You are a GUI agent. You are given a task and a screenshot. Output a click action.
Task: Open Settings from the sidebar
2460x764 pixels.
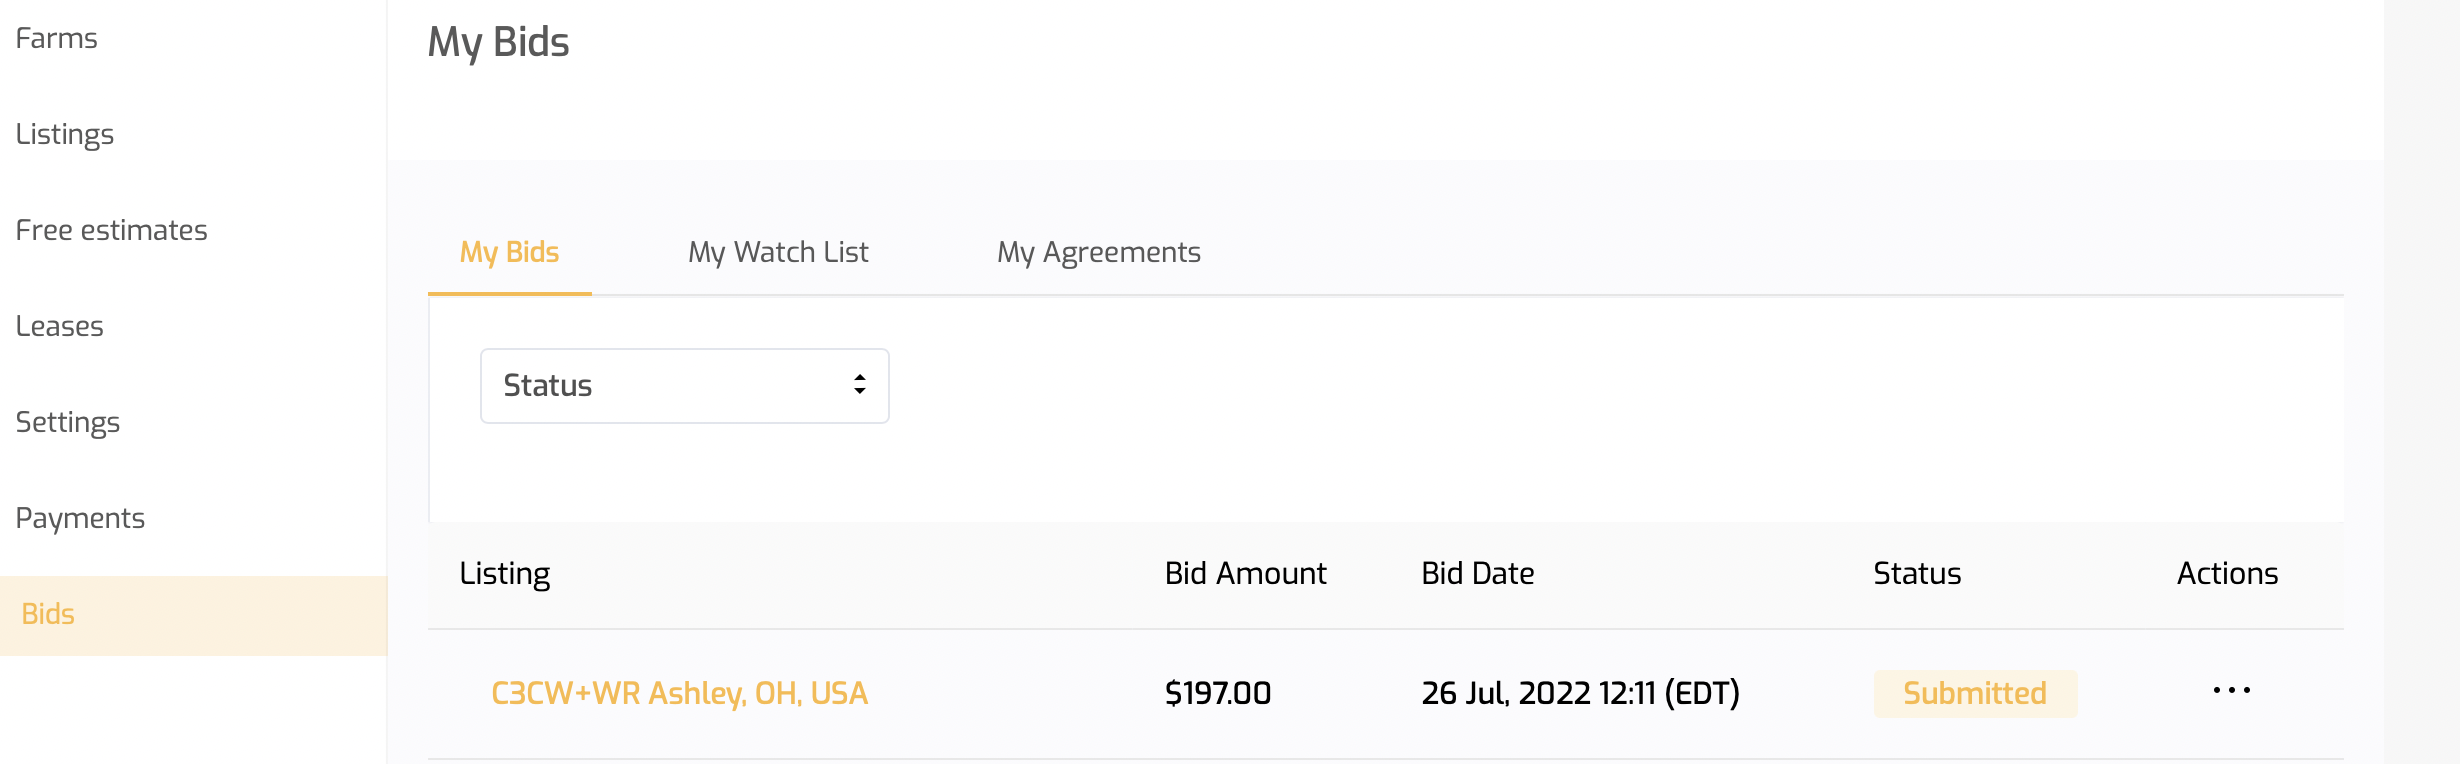coord(68,422)
